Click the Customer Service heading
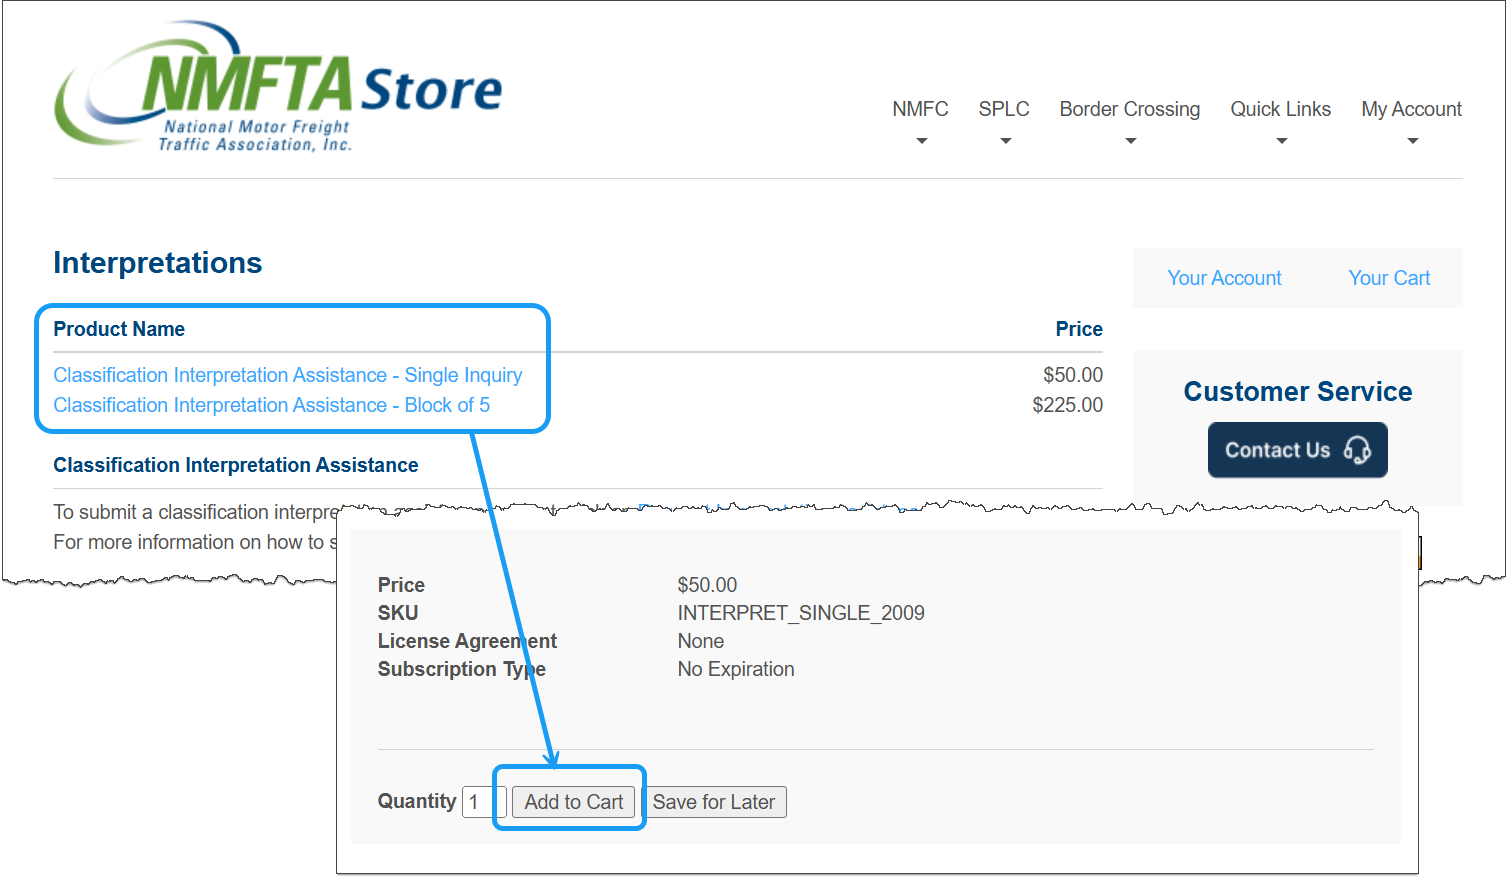Viewport: 1509px width, 879px height. [1298, 392]
